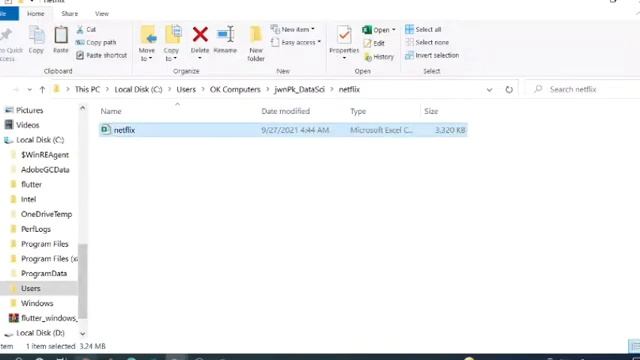This screenshot has width=640, height=360.
Task: Navigate to jwnPk_DataSci breadcrumb
Action: point(300,89)
